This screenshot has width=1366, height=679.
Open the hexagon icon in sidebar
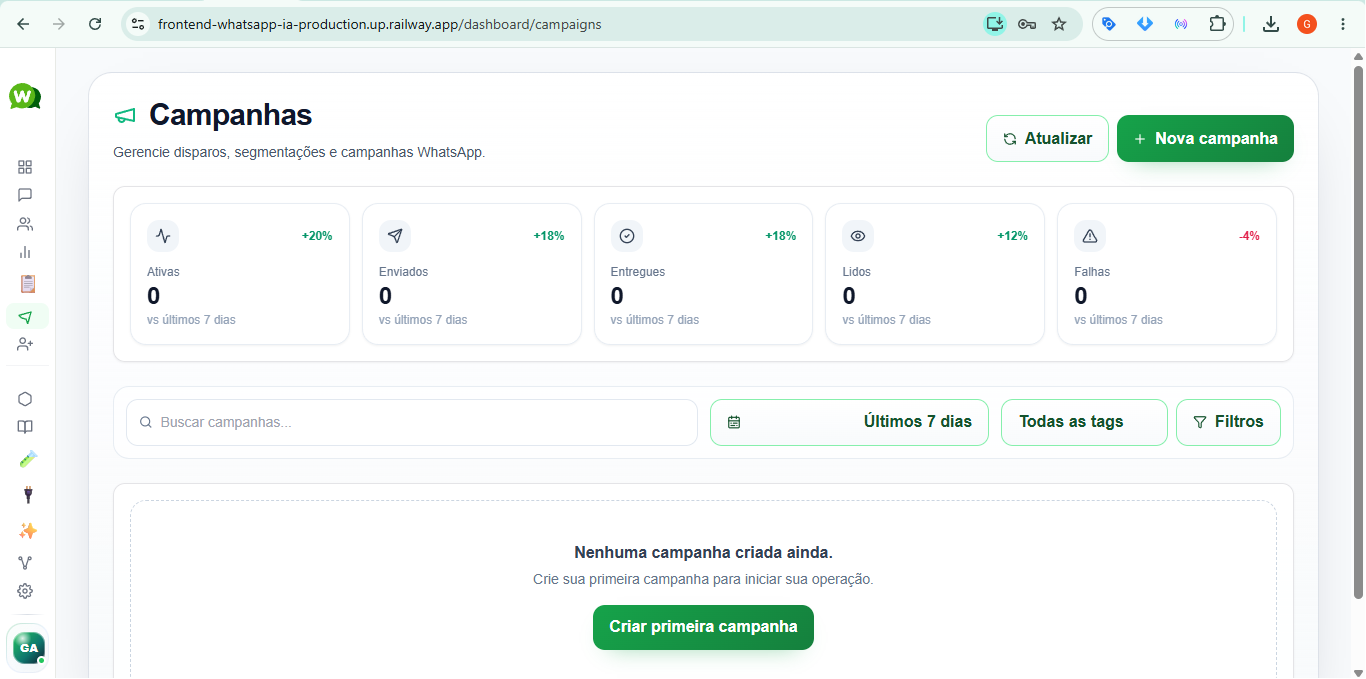pos(25,399)
